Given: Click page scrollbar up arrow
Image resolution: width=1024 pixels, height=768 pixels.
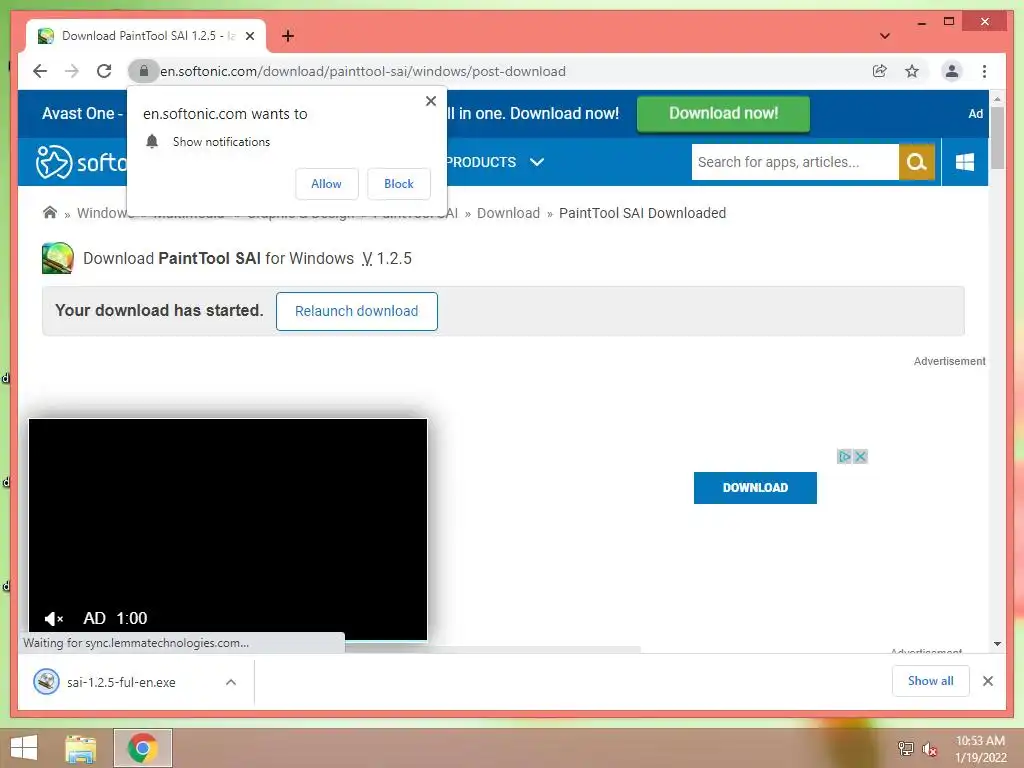Looking at the screenshot, I should (997, 99).
